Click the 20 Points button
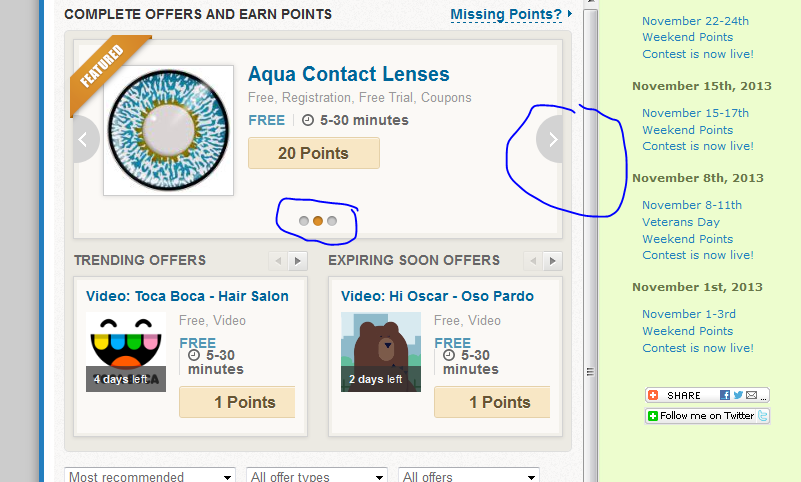 pyautogui.click(x=313, y=153)
